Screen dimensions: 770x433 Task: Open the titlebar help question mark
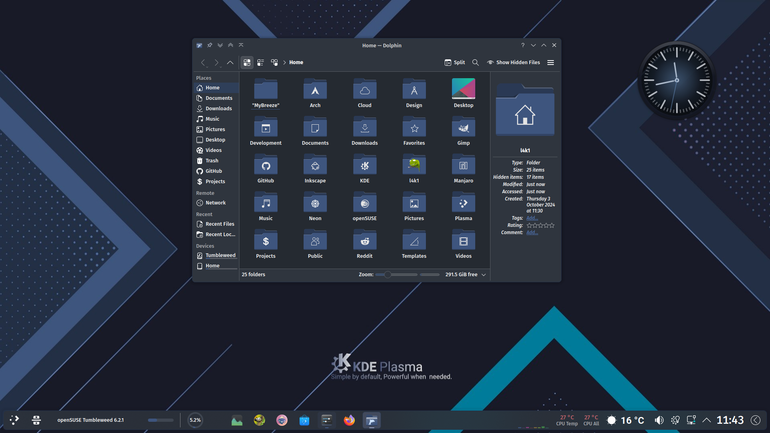(x=522, y=45)
